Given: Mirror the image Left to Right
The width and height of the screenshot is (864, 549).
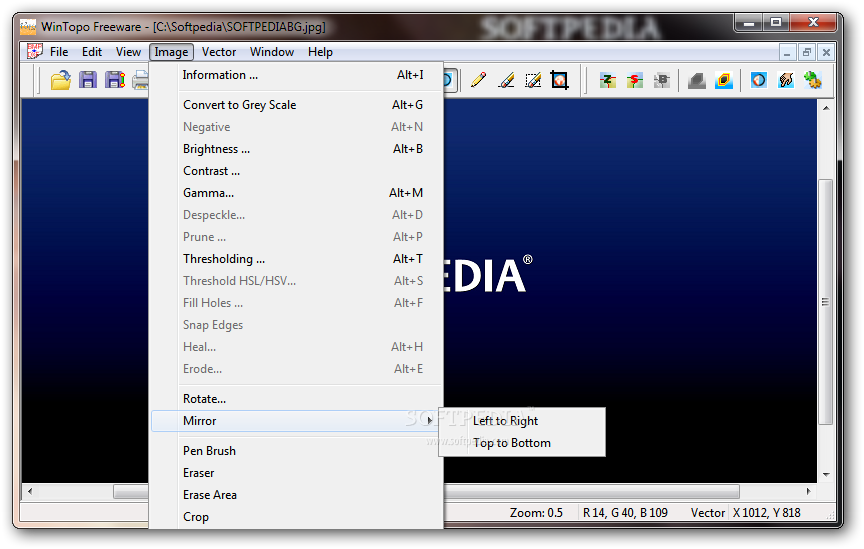Looking at the screenshot, I should pyautogui.click(x=522, y=421).
